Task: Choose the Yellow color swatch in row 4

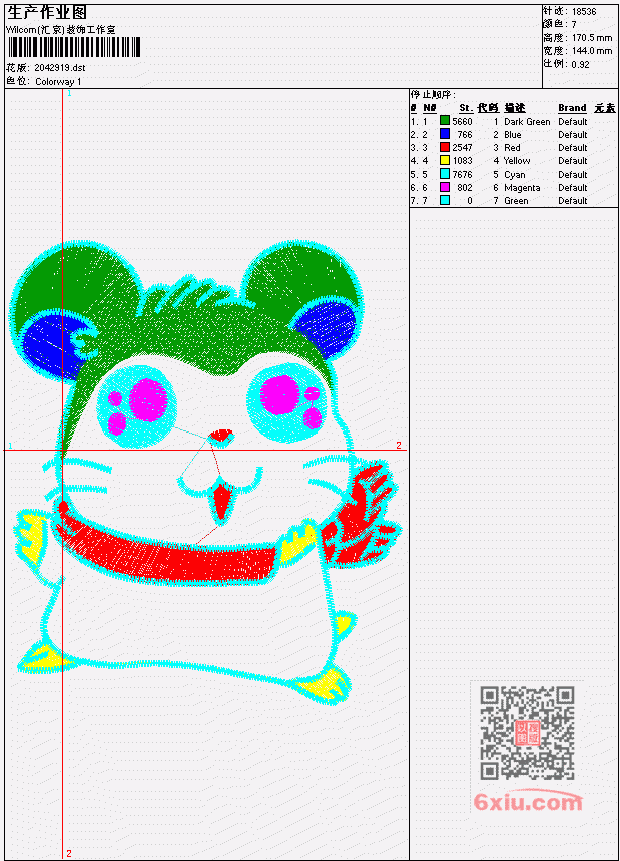Action: point(445,160)
